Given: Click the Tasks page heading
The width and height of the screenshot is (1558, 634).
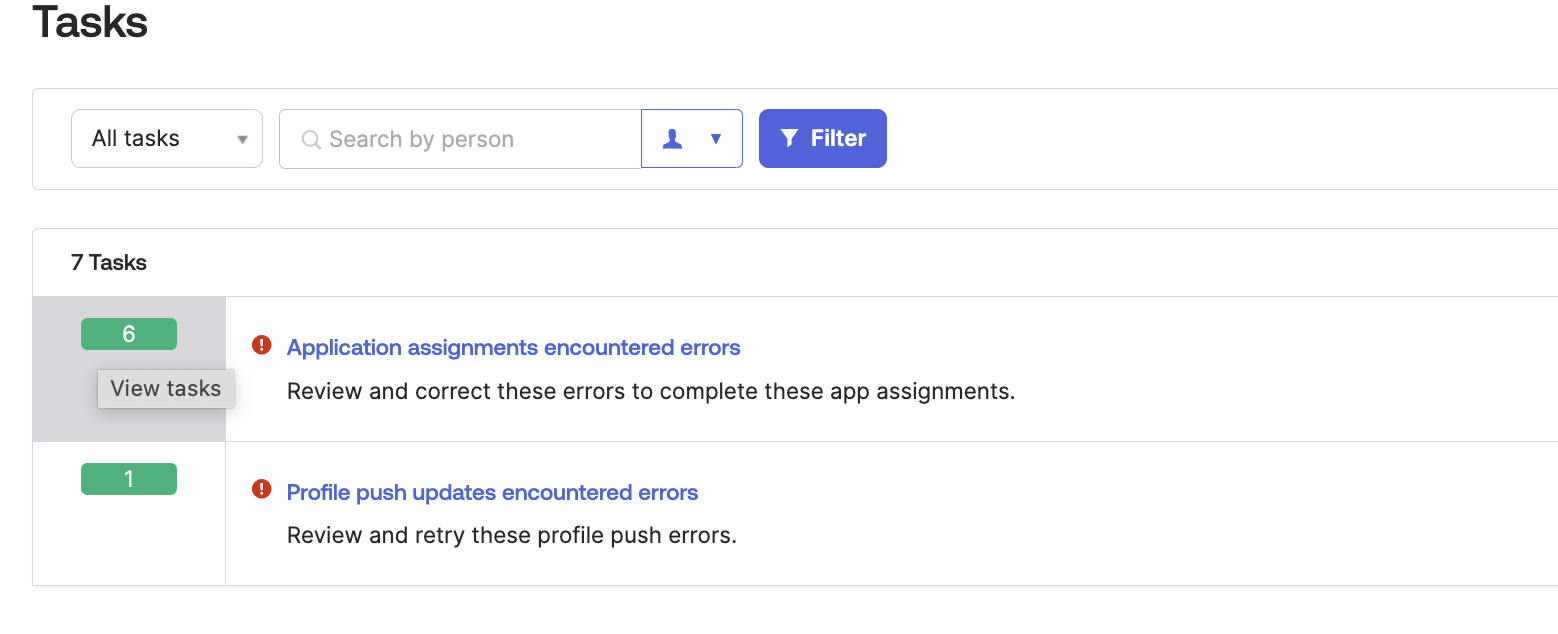Looking at the screenshot, I should click(x=90, y=22).
